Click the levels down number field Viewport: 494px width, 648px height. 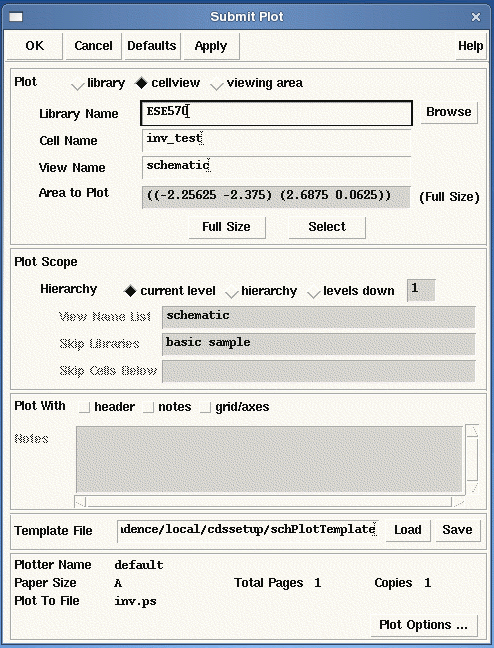421,290
